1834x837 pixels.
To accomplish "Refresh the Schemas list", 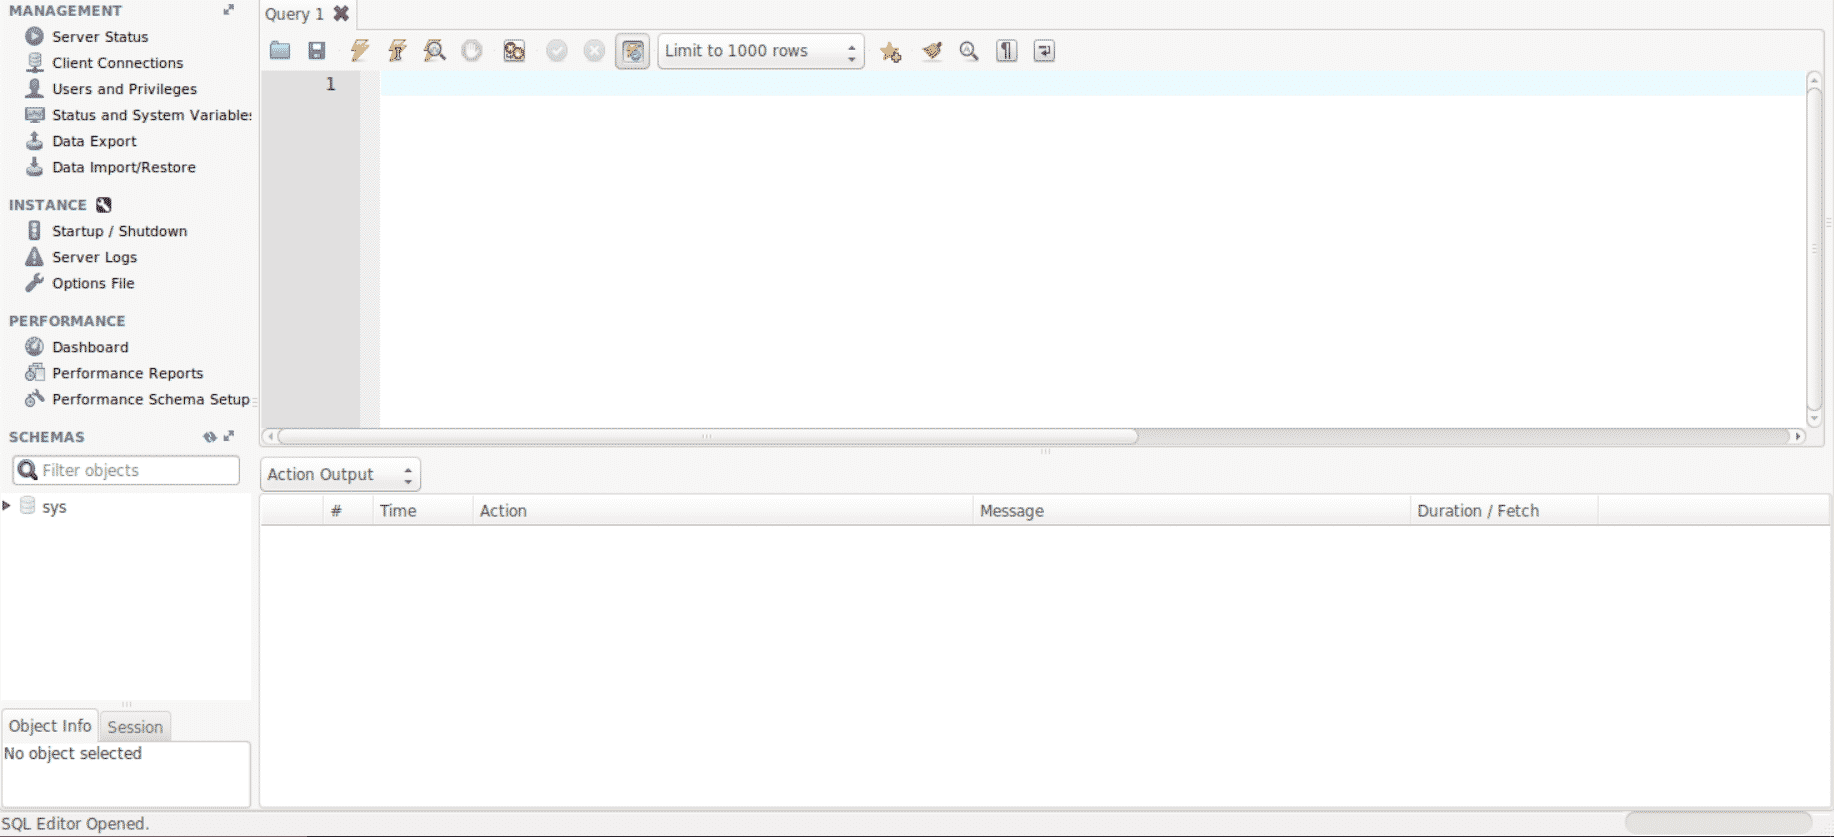I will pos(210,437).
